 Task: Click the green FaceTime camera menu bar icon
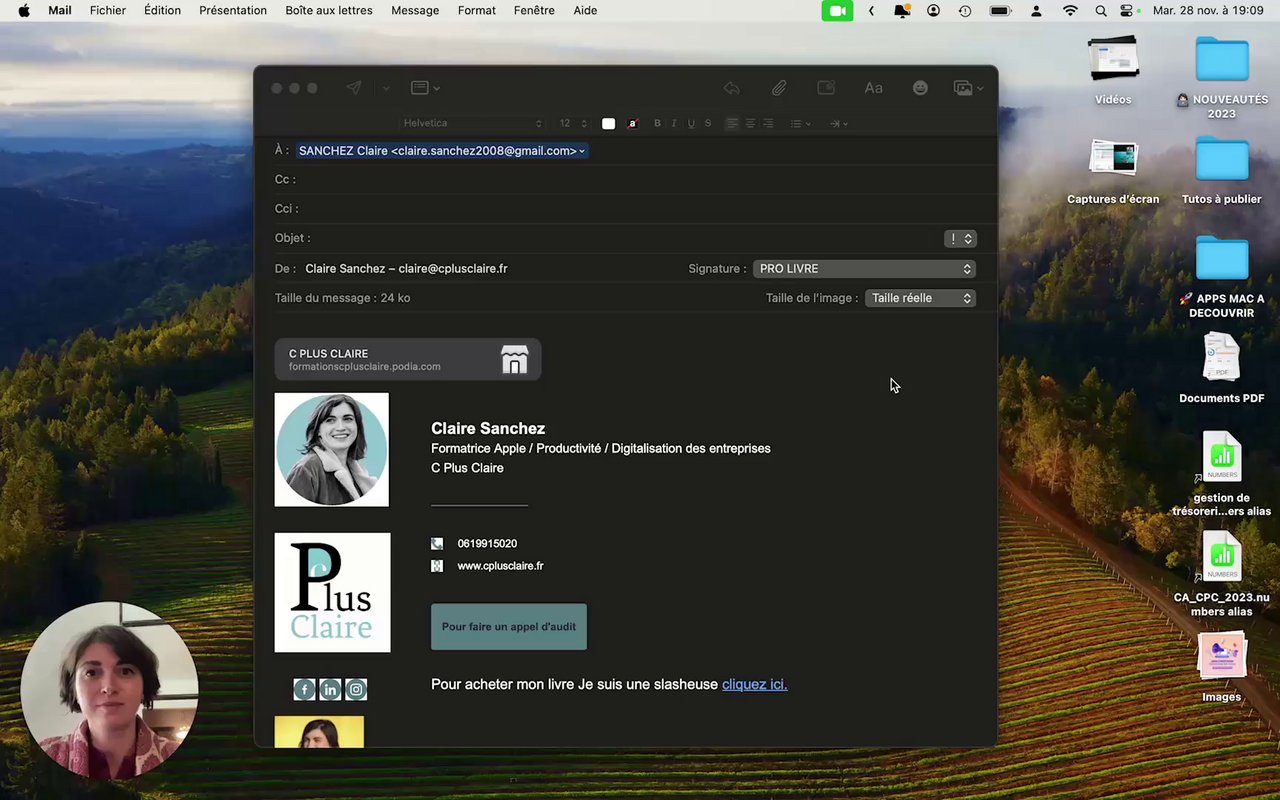(838, 11)
